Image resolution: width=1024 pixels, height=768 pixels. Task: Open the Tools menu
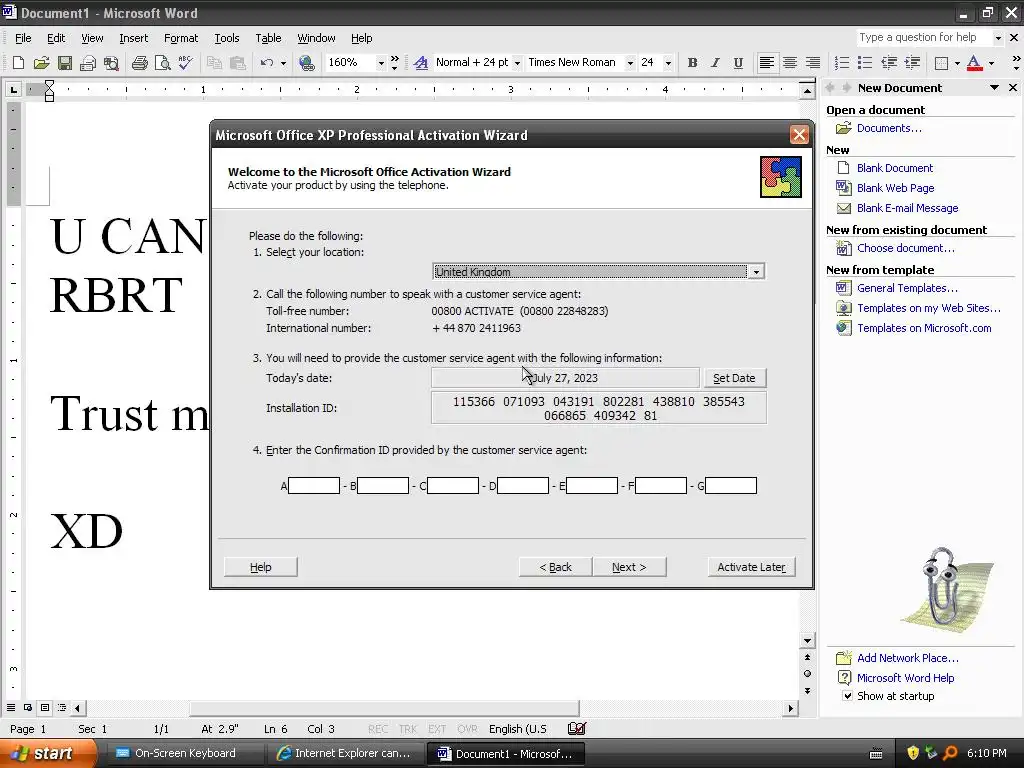tap(227, 38)
